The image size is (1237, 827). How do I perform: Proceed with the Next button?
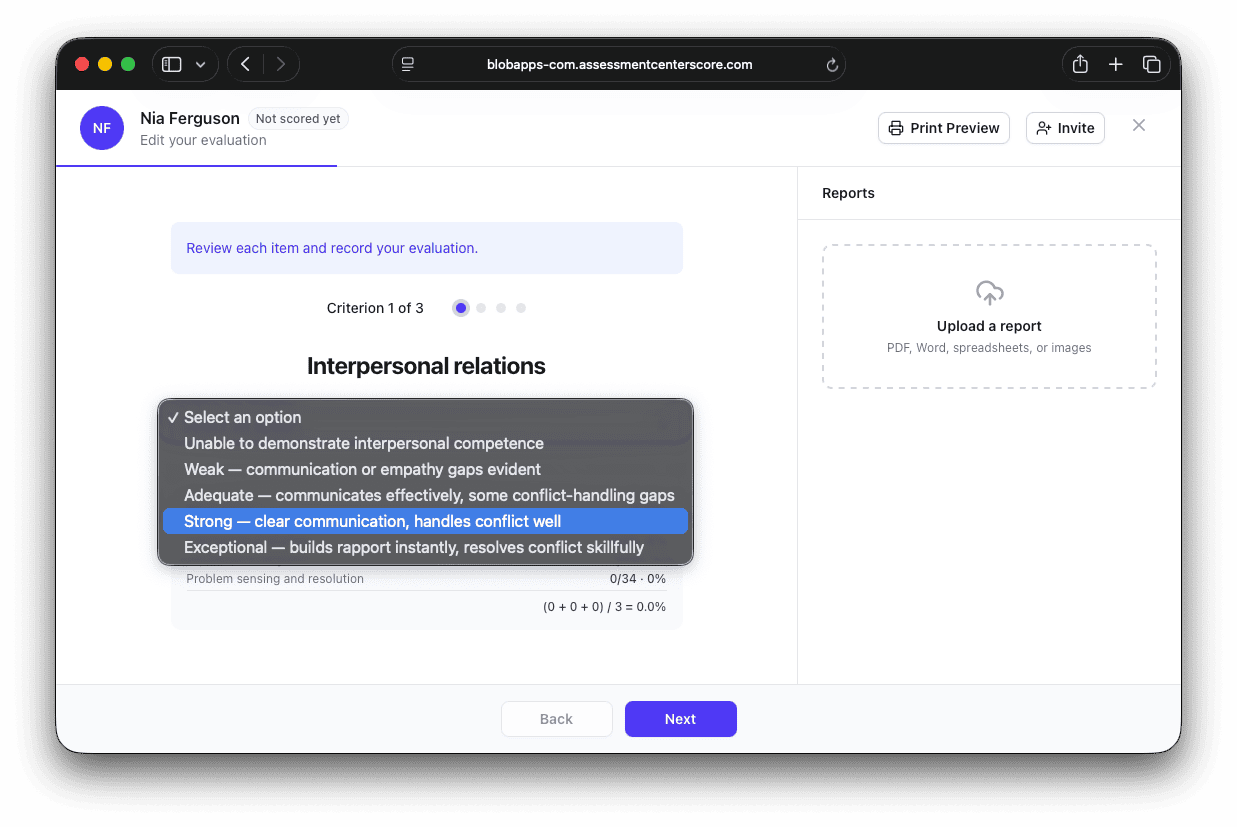click(x=681, y=719)
